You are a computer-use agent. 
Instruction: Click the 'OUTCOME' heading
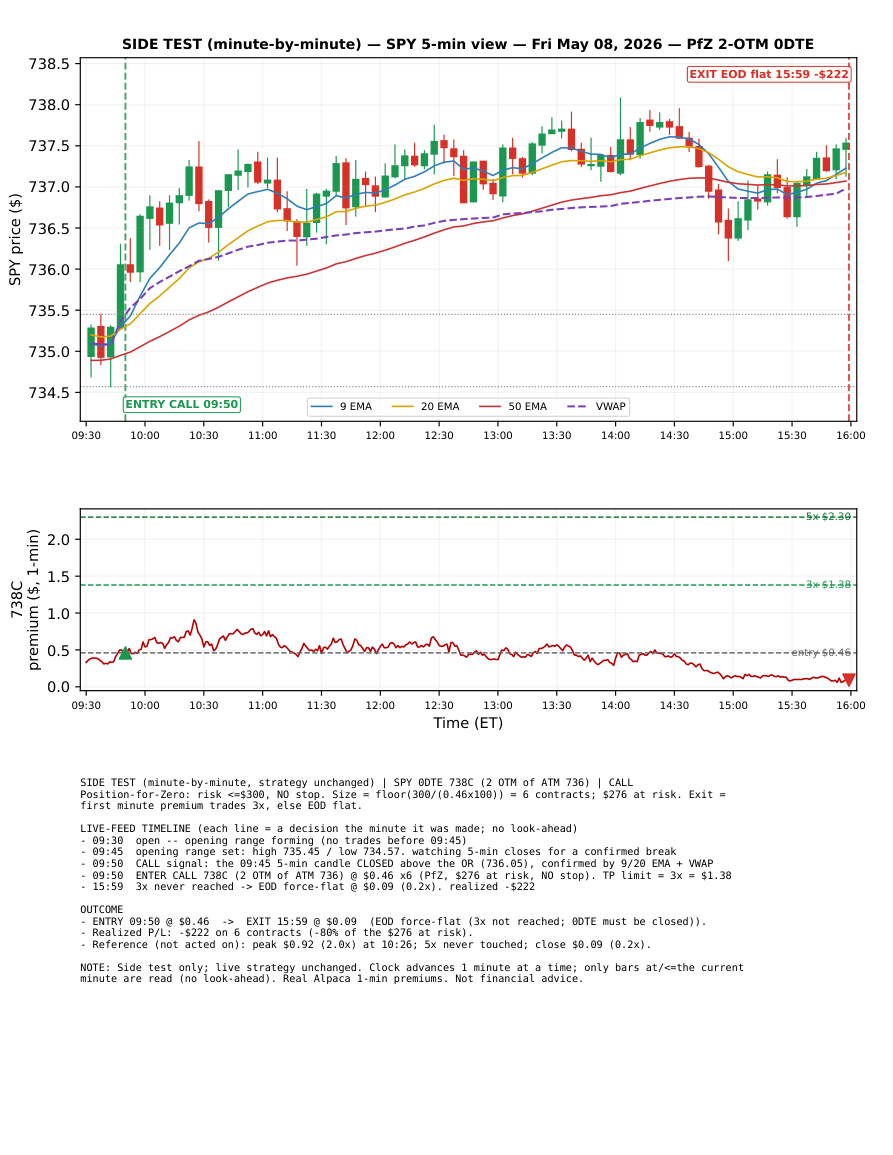pos(102,910)
